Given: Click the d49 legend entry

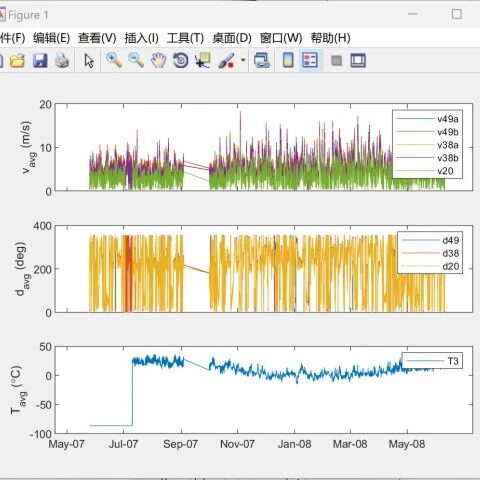Looking at the screenshot, I should 430,240.
